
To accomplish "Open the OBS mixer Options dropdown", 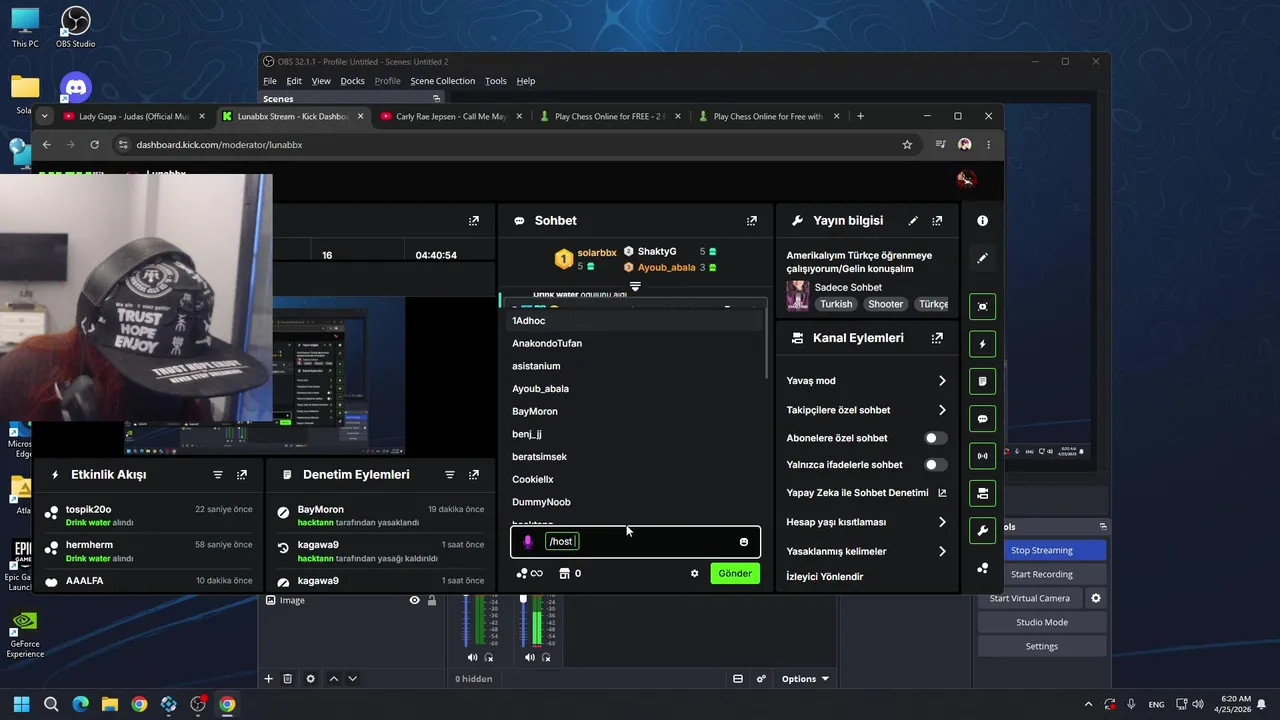I will (805, 679).
